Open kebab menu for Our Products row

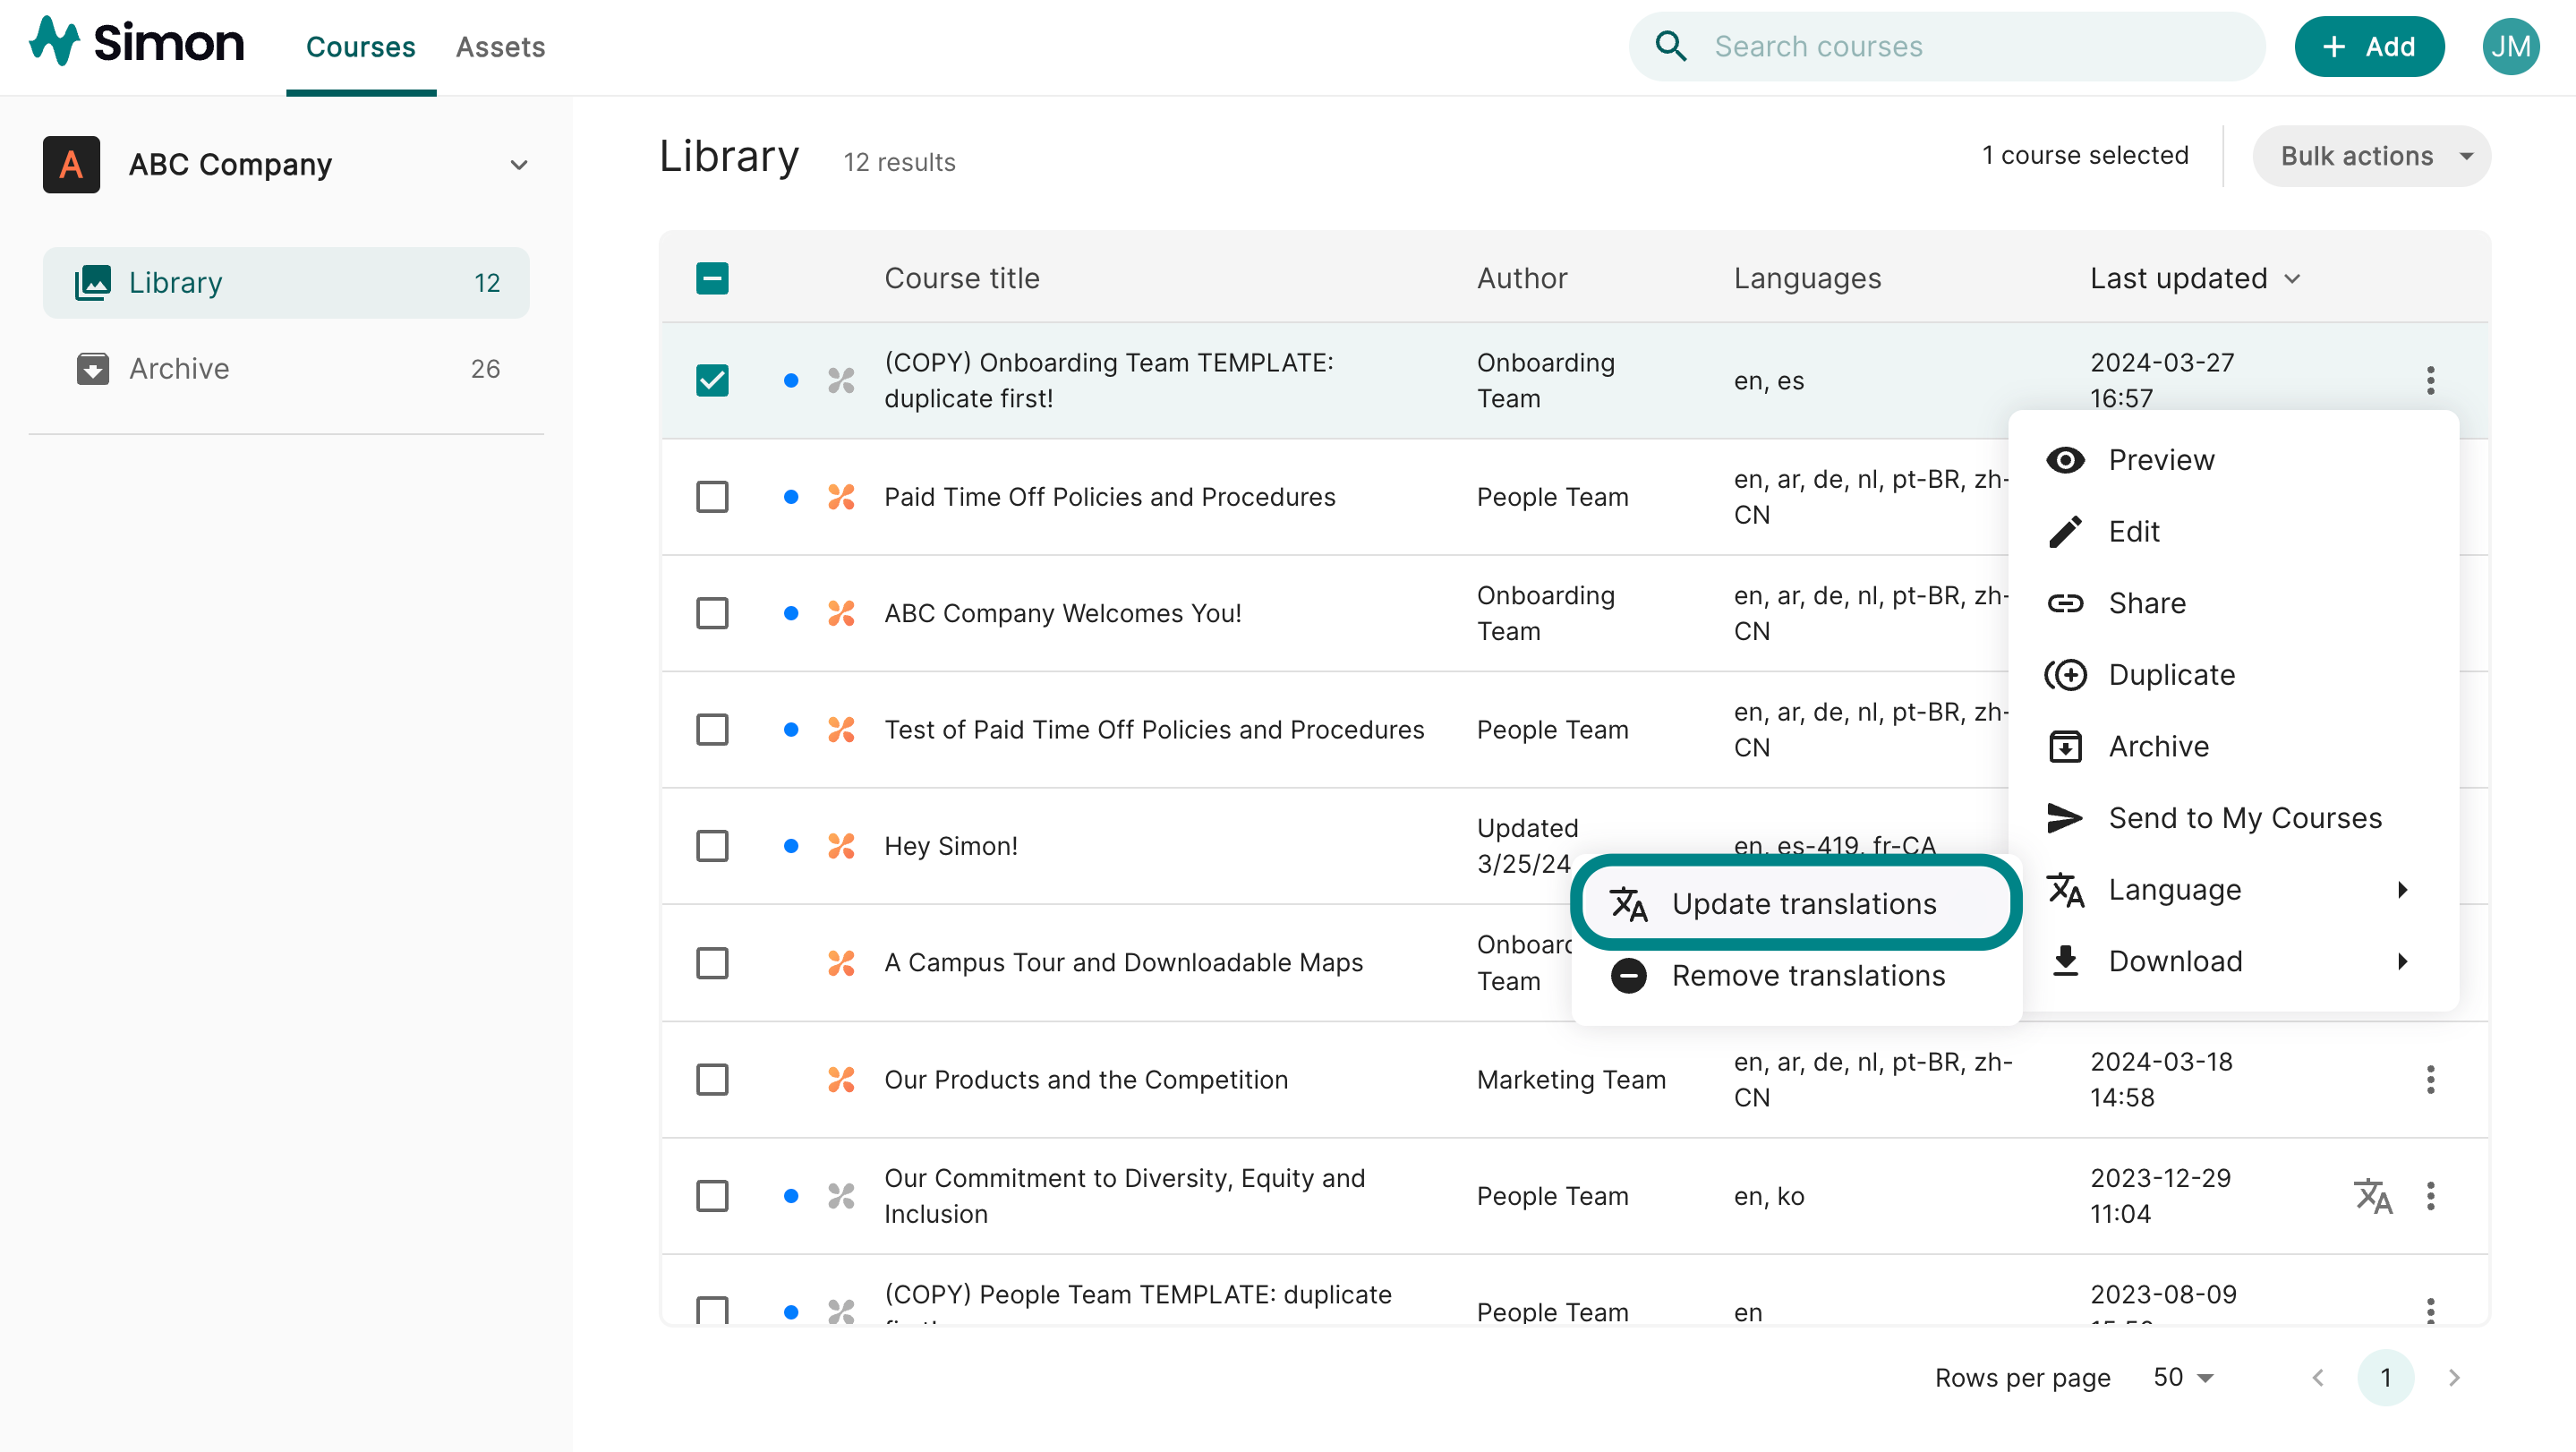coord(2430,1079)
